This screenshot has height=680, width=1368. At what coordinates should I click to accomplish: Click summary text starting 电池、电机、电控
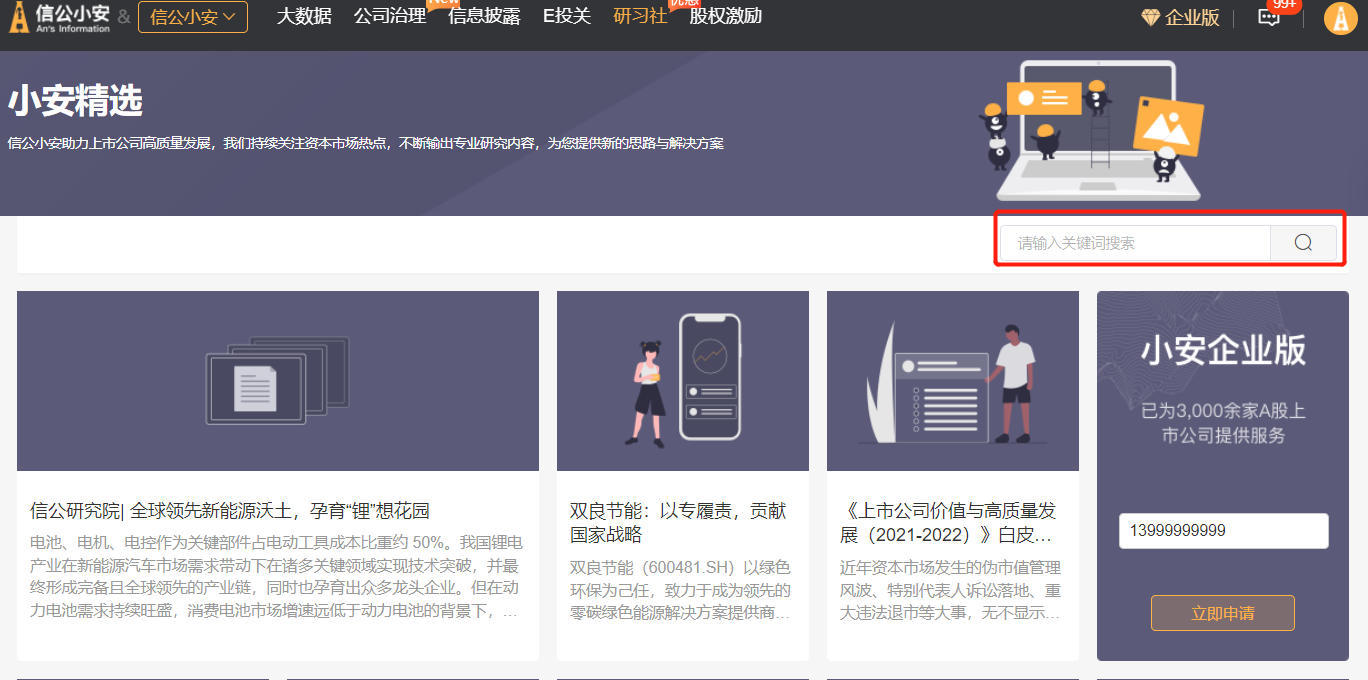(x=276, y=577)
